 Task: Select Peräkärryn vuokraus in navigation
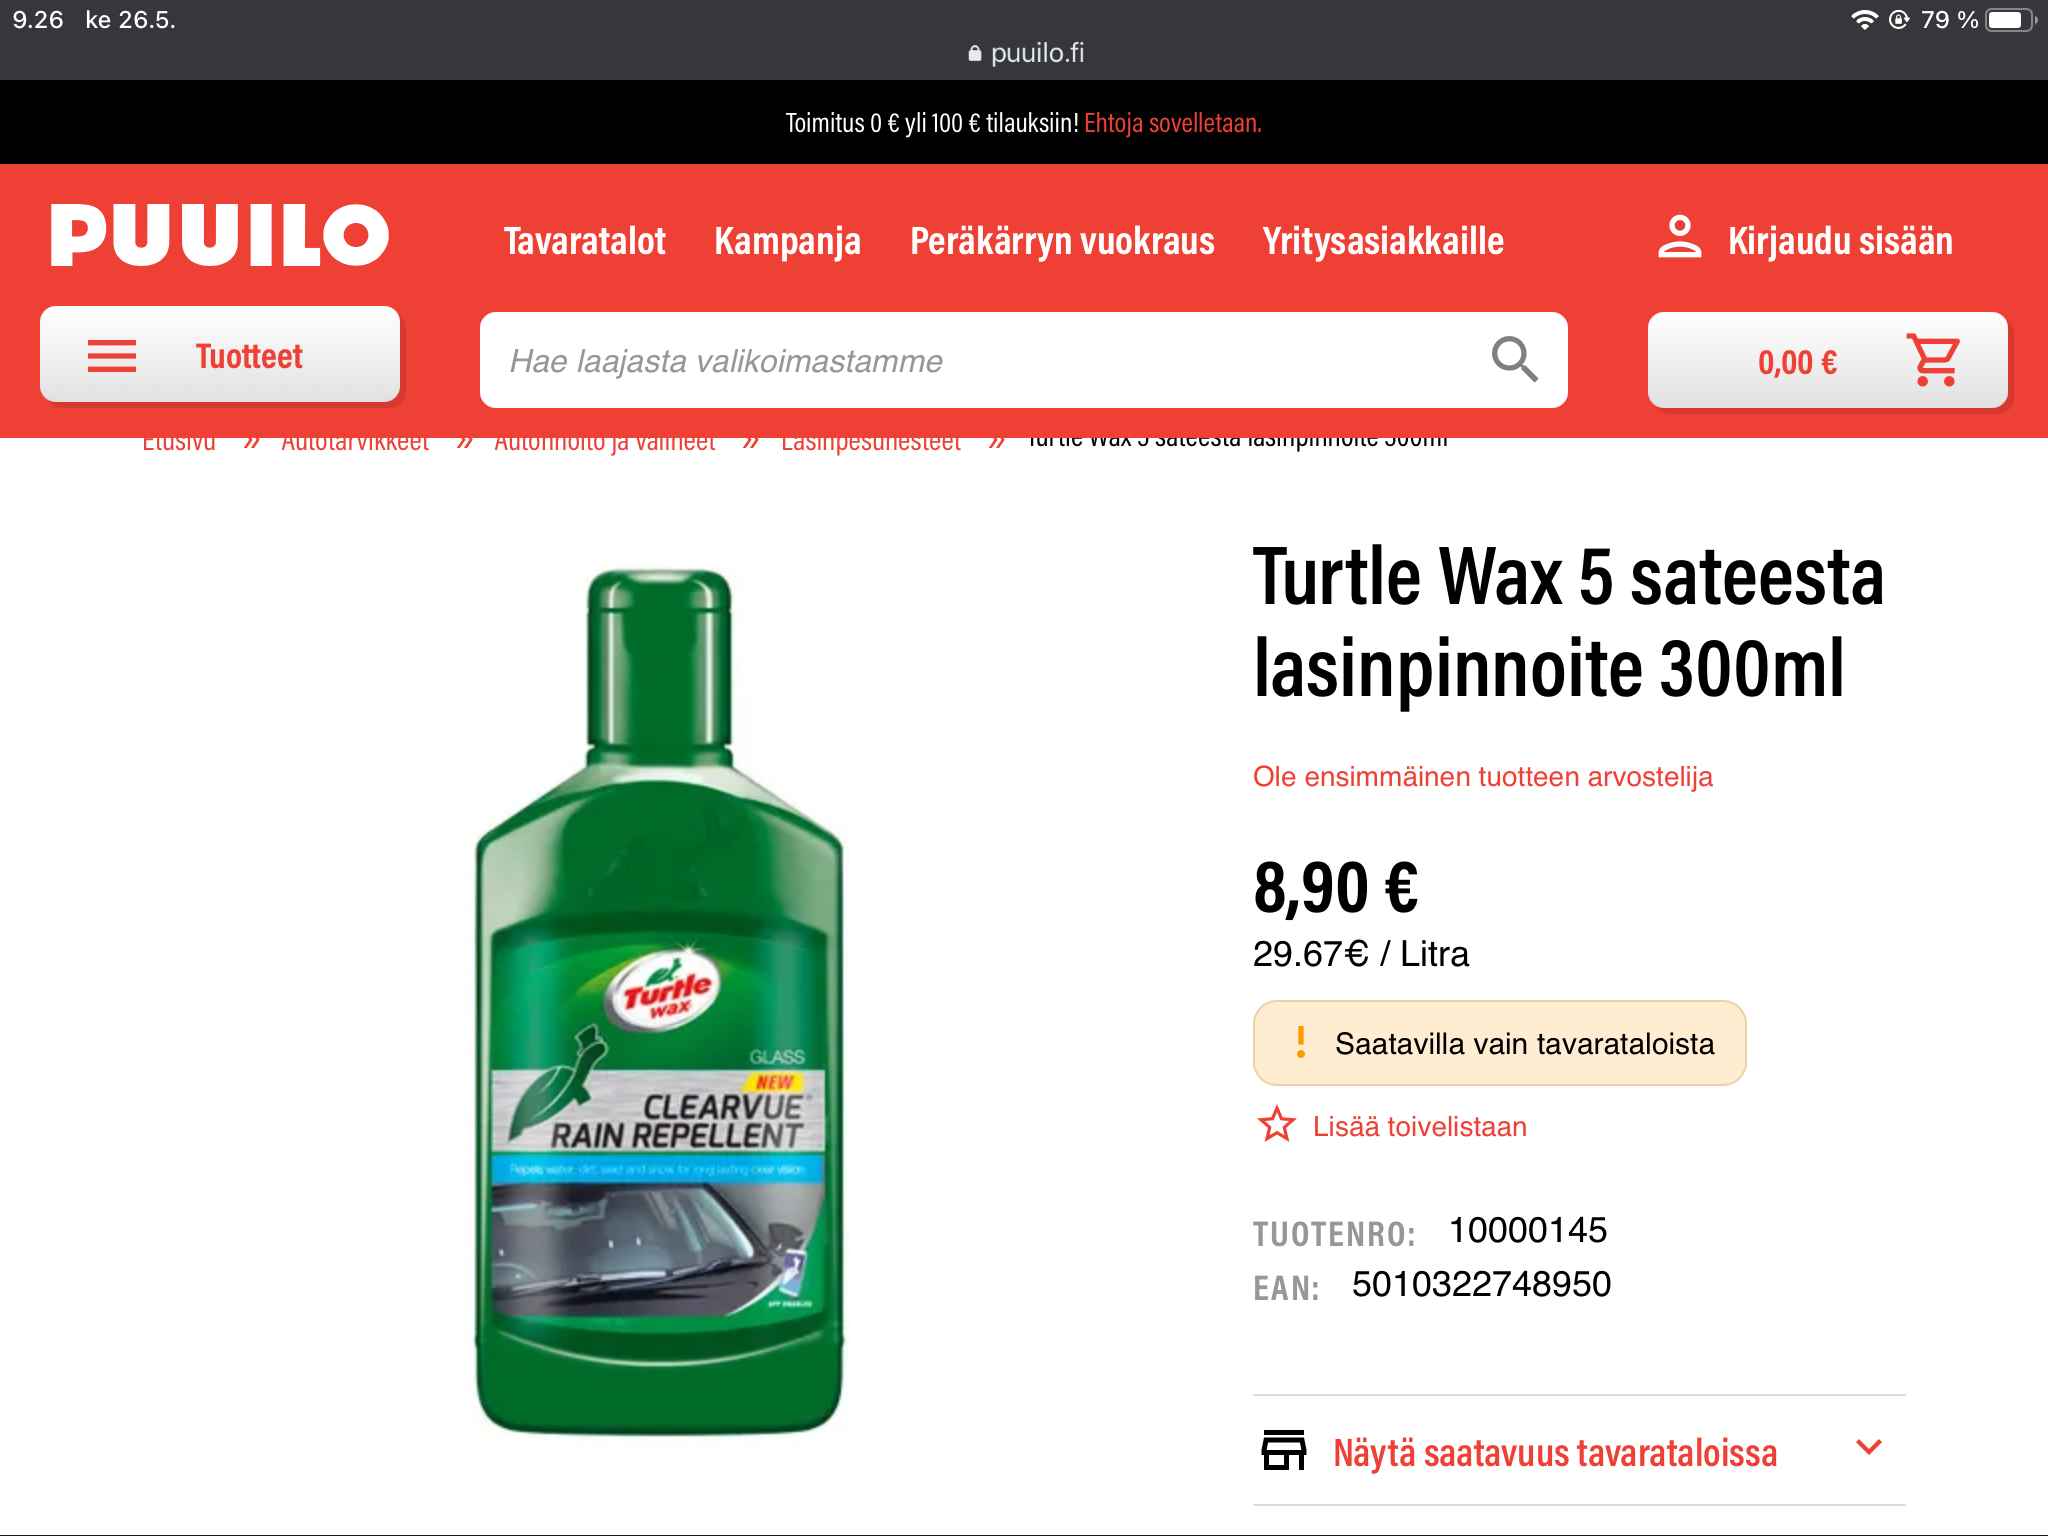coord(1062,241)
